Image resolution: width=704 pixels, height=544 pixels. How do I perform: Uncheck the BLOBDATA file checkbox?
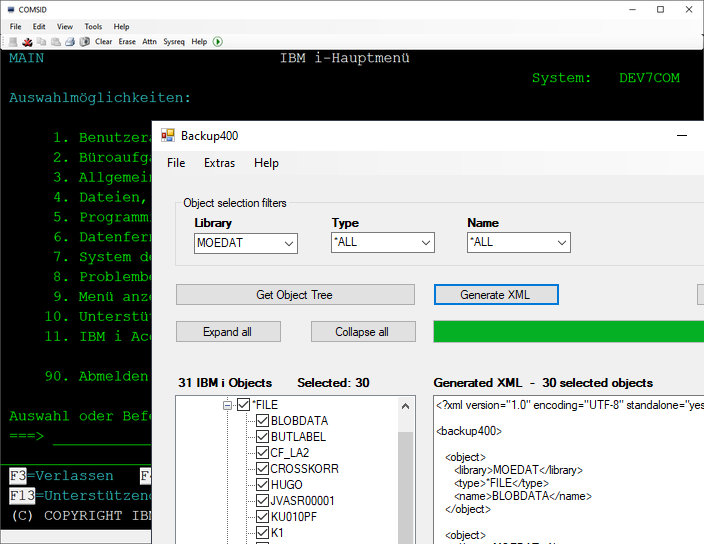[x=262, y=421]
